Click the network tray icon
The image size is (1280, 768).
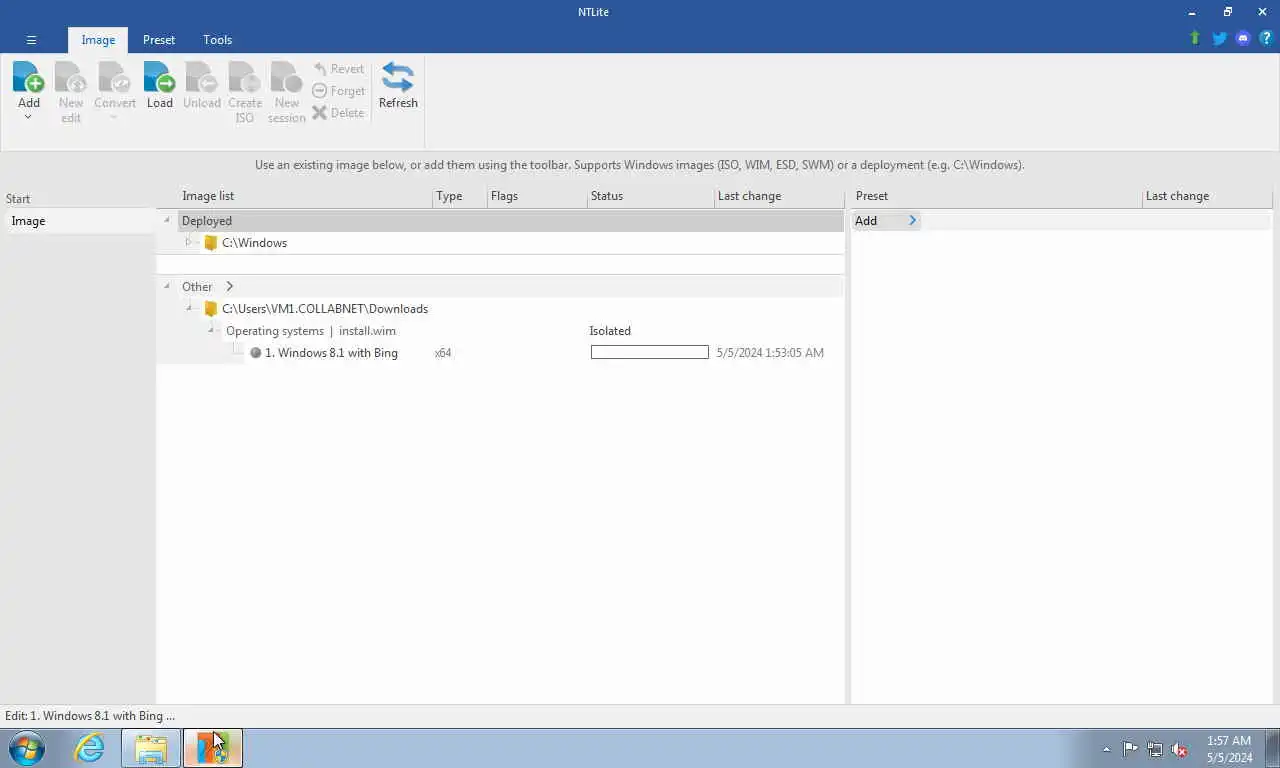point(1155,749)
